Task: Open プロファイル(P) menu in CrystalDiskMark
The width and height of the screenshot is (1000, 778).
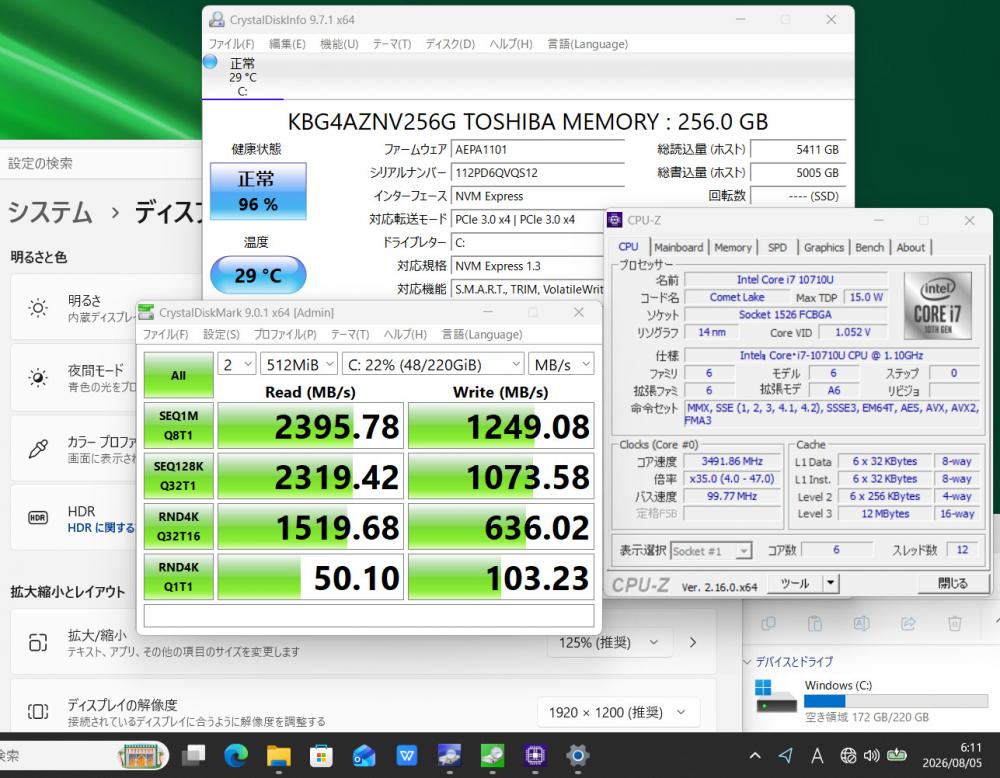Action: [285, 334]
